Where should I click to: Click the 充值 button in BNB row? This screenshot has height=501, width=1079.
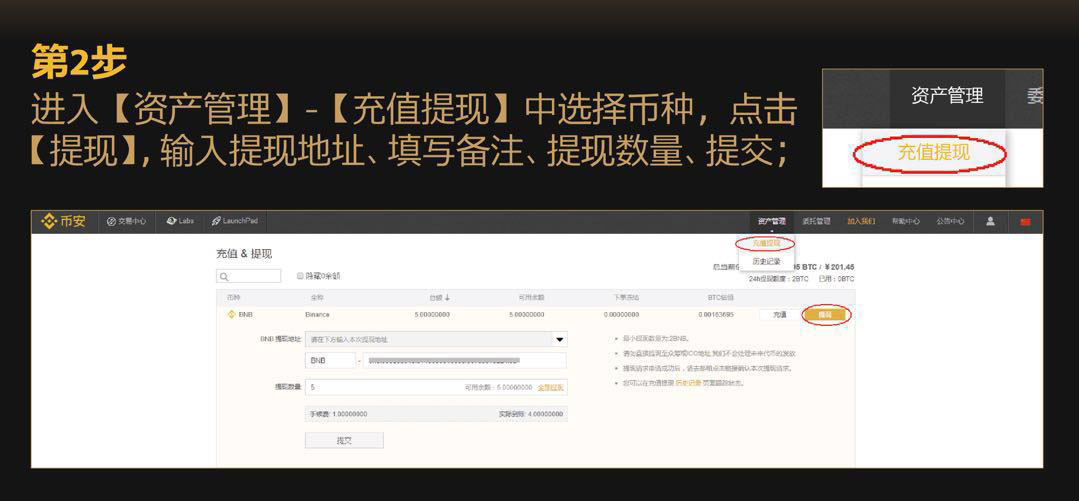coord(779,315)
